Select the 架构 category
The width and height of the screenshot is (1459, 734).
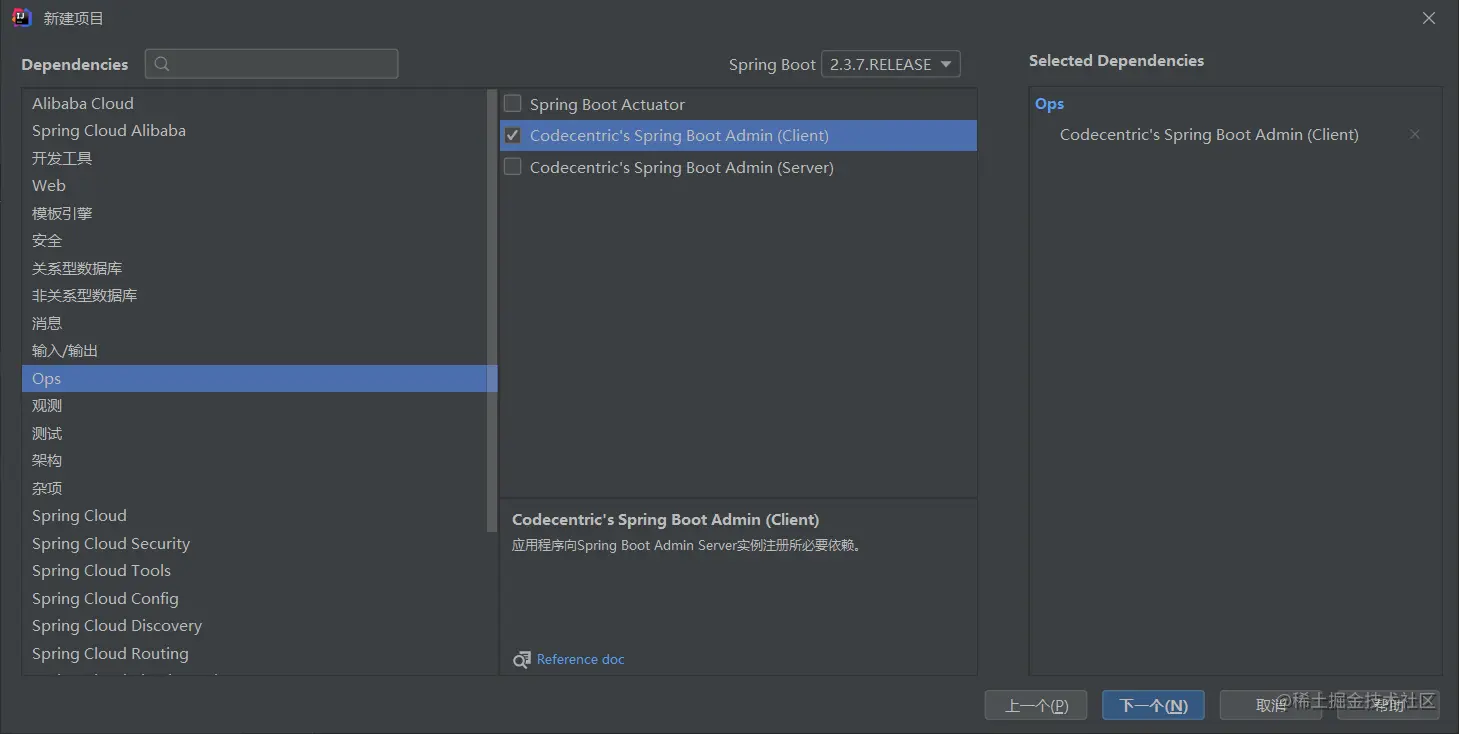255,461
